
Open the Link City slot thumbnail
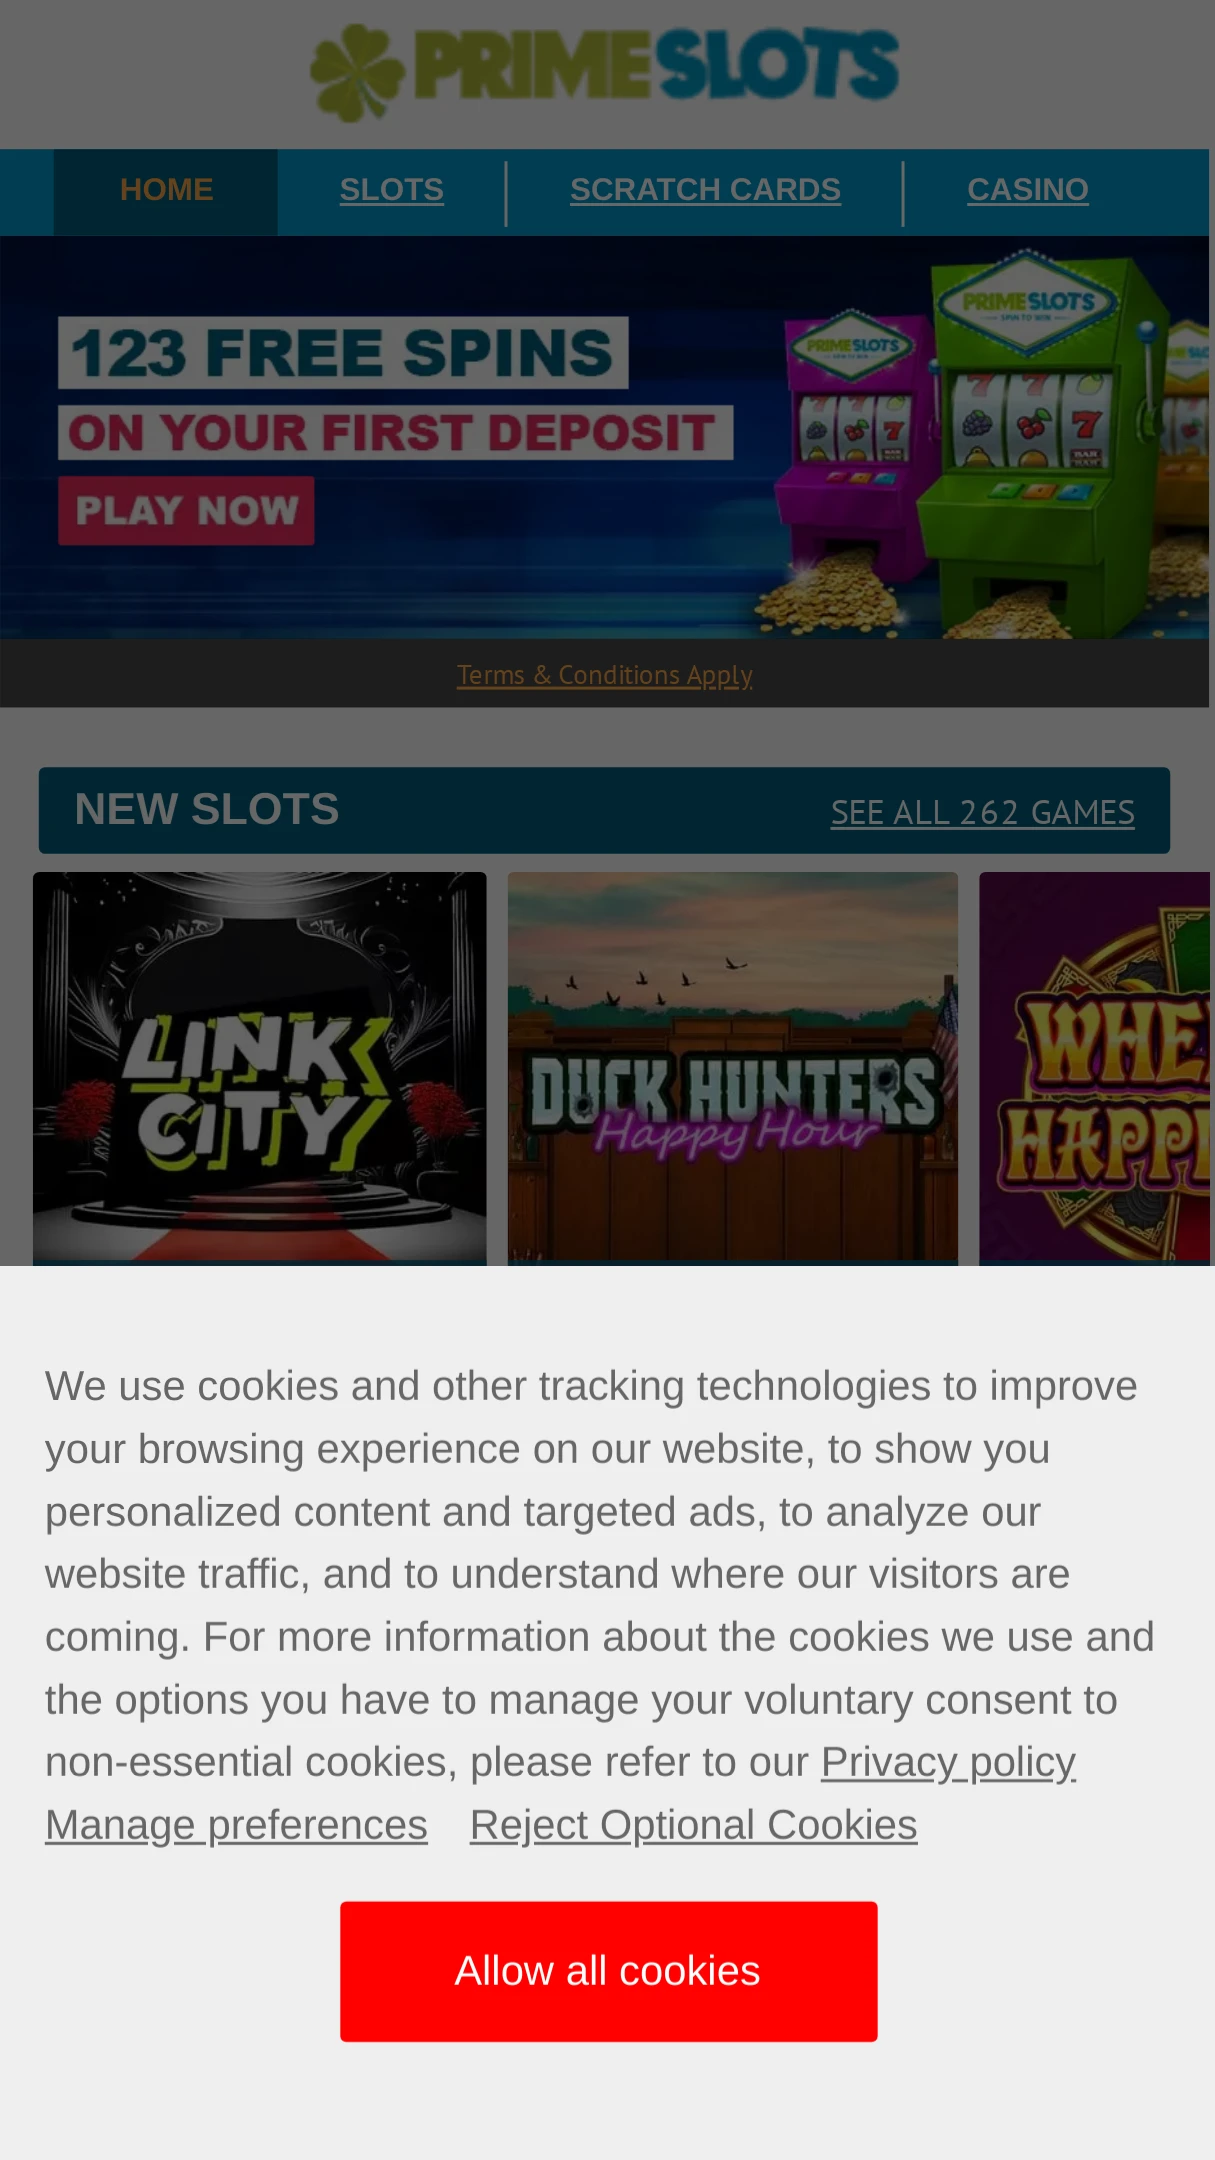click(260, 1068)
